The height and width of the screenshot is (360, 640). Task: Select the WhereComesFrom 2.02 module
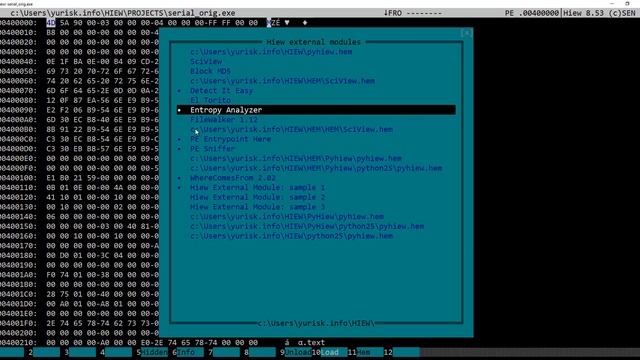coord(233,178)
